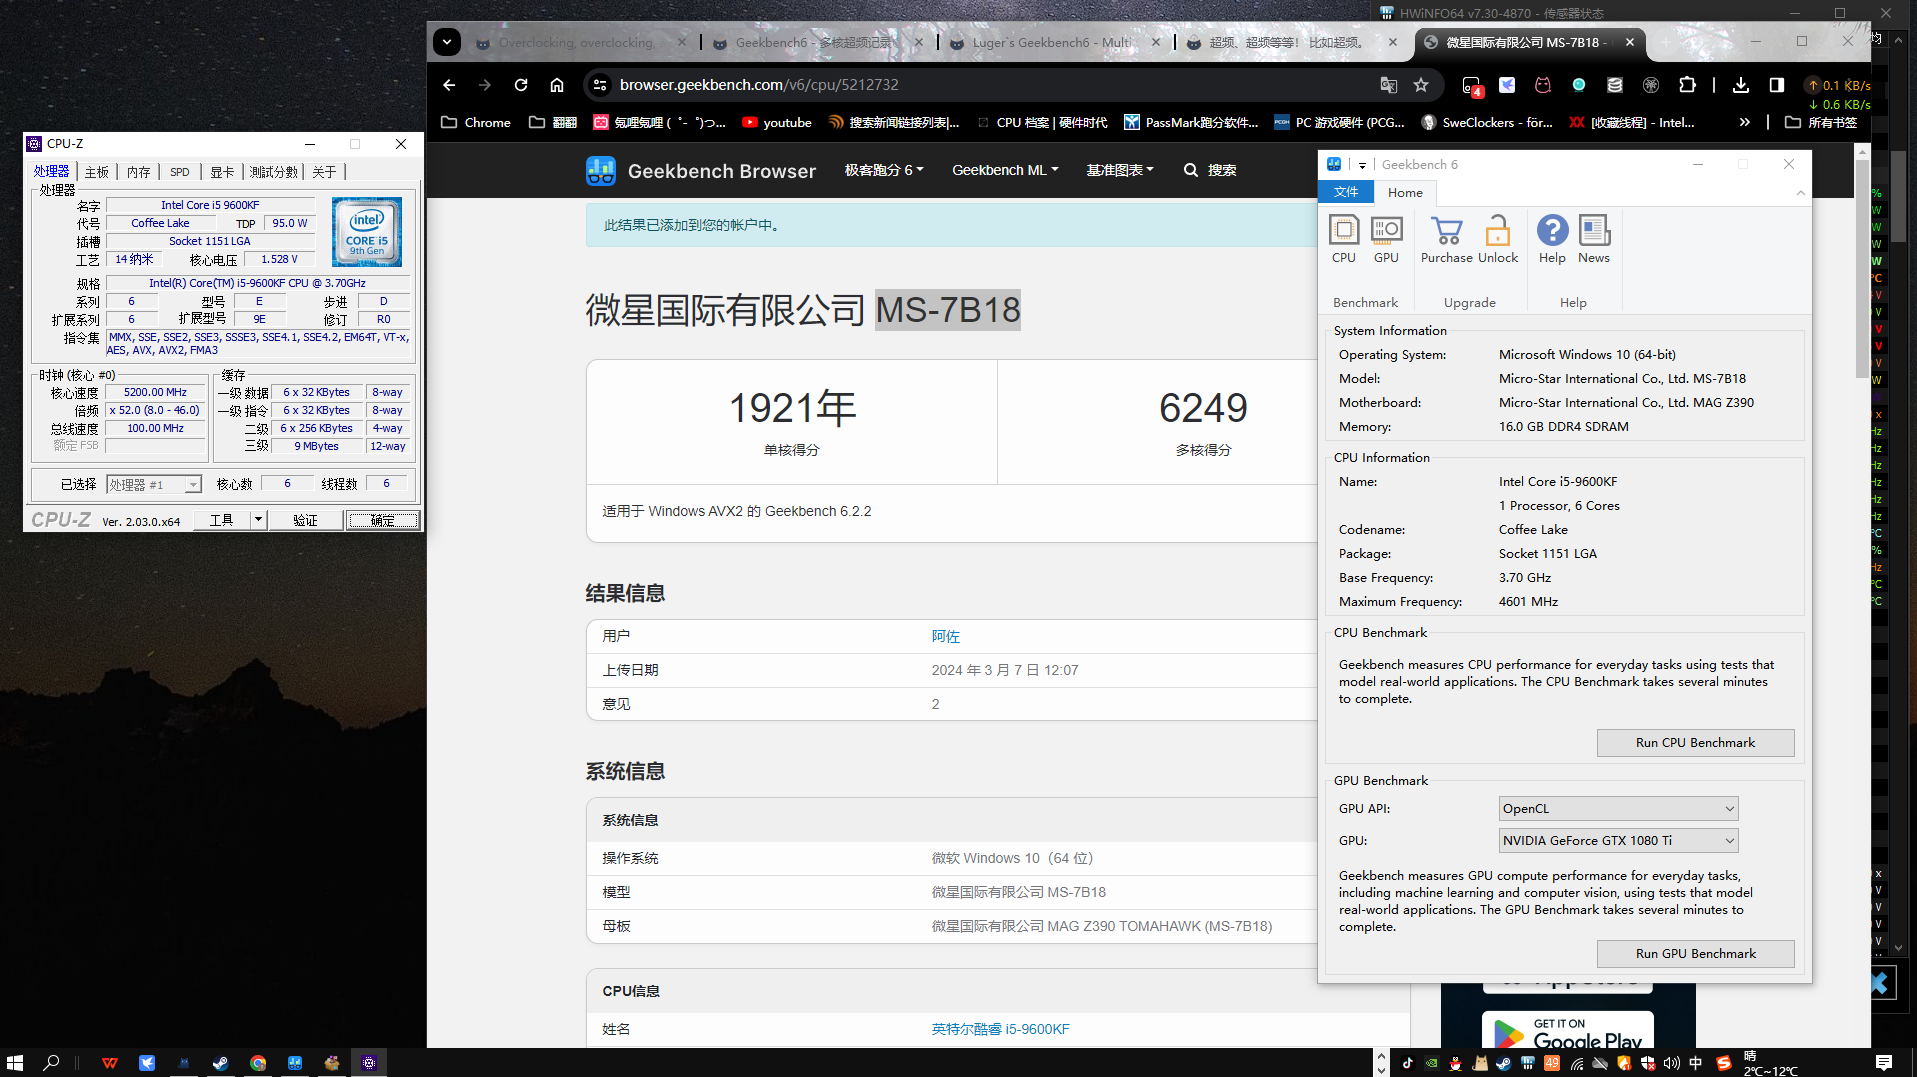Switch to CPU-Z 主板 tab

(x=97, y=172)
